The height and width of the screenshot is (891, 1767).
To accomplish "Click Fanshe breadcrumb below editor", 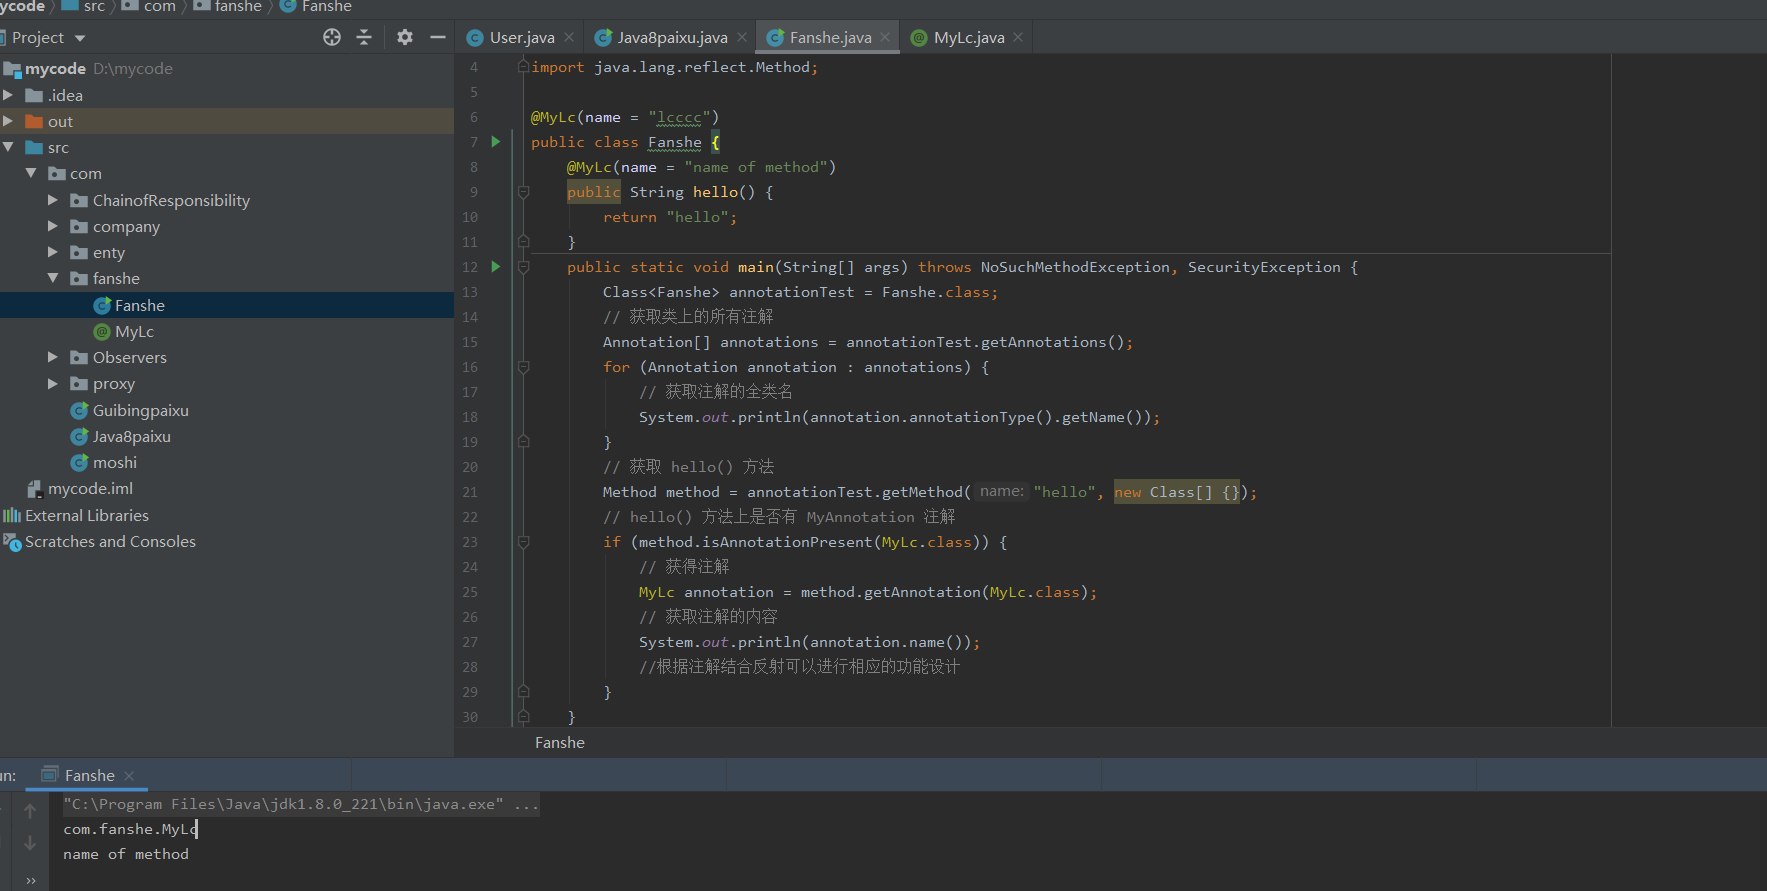I will pos(560,742).
